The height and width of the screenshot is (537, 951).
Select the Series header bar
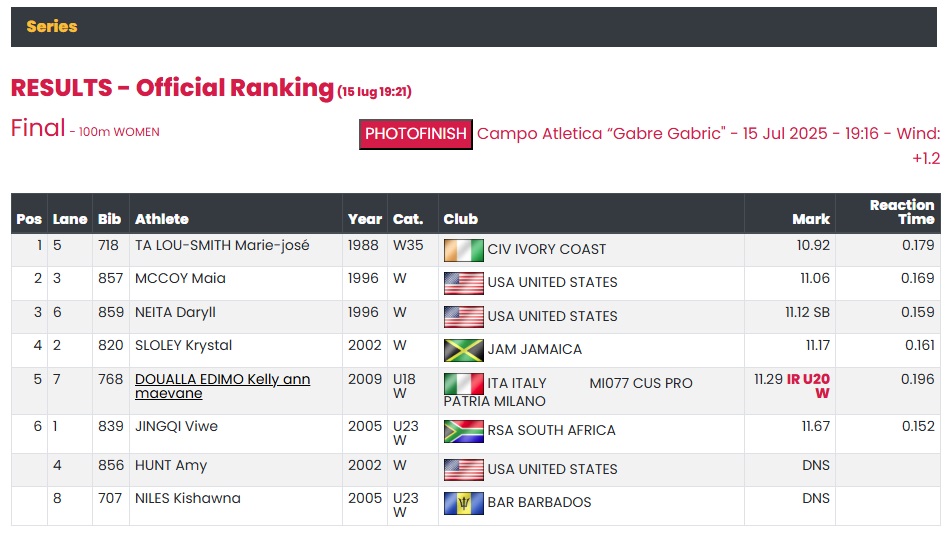point(474,27)
